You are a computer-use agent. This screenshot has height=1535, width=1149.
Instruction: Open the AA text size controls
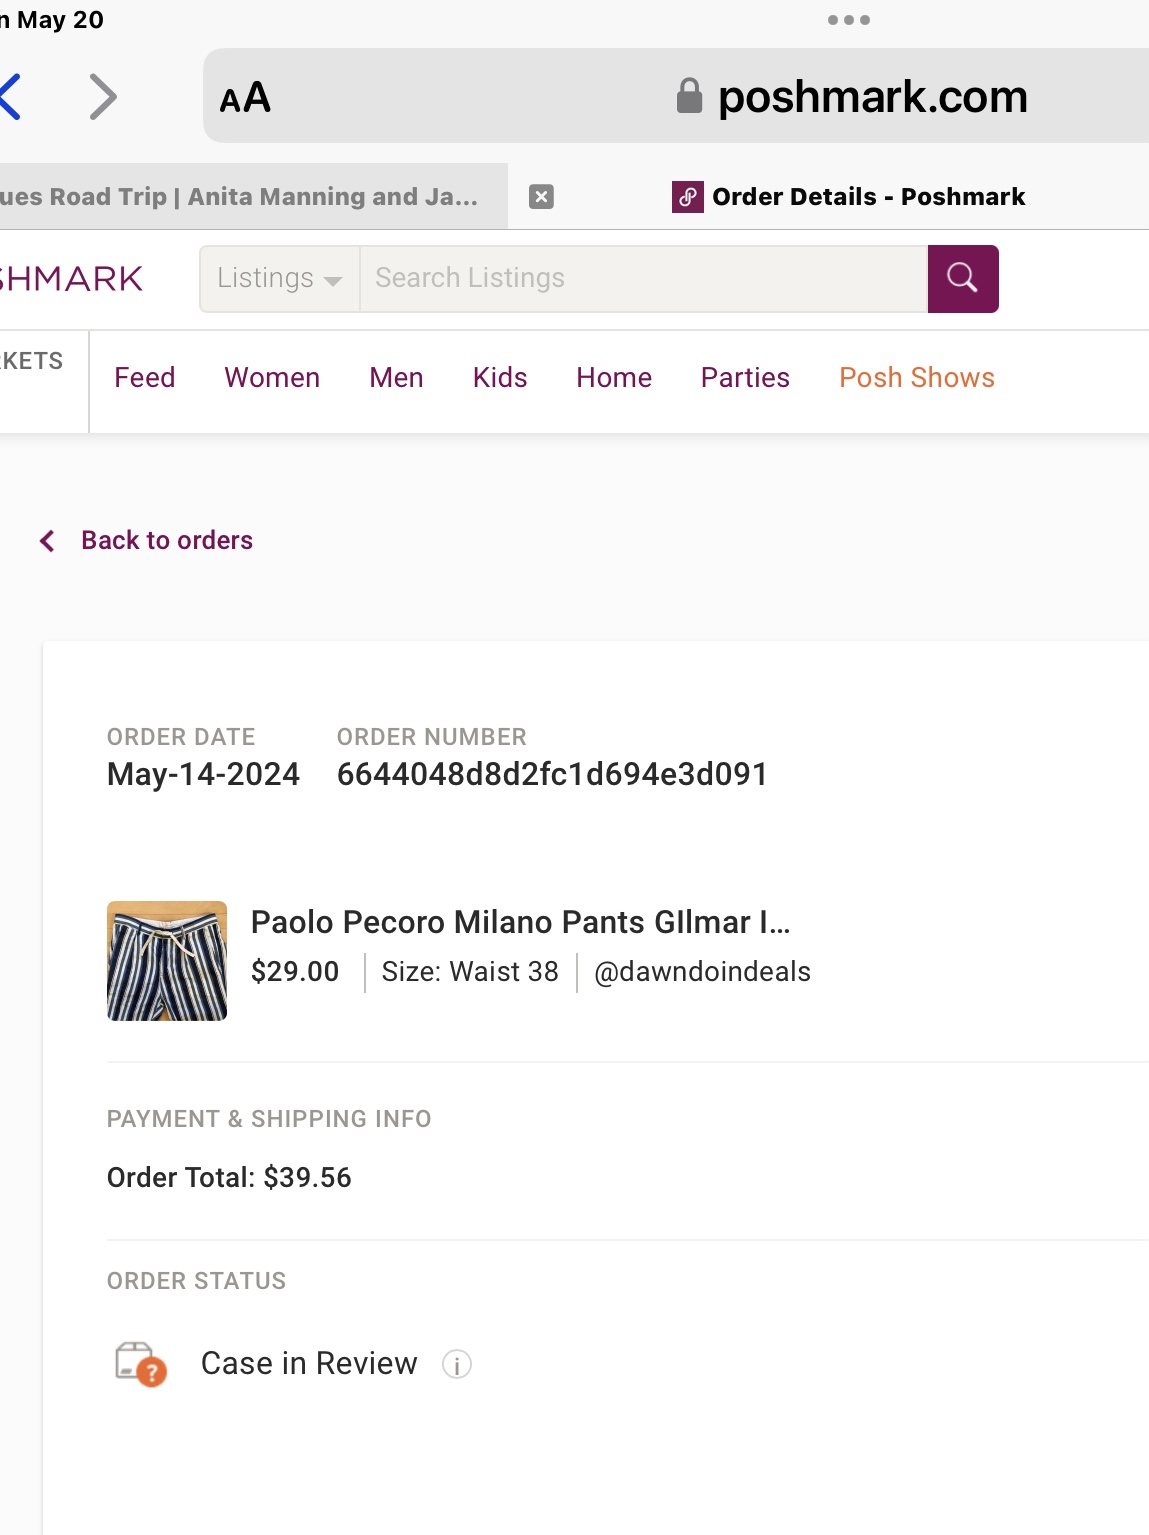243,96
